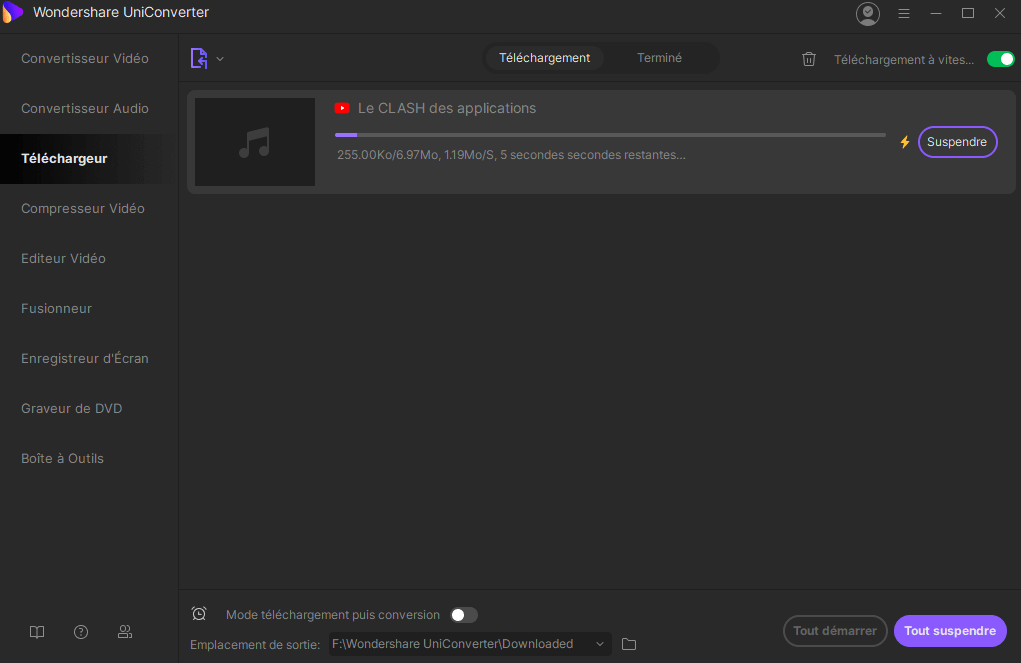This screenshot has height=663, width=1021.
Task: Switch to the Terminé tab
Action: (659, 58)
